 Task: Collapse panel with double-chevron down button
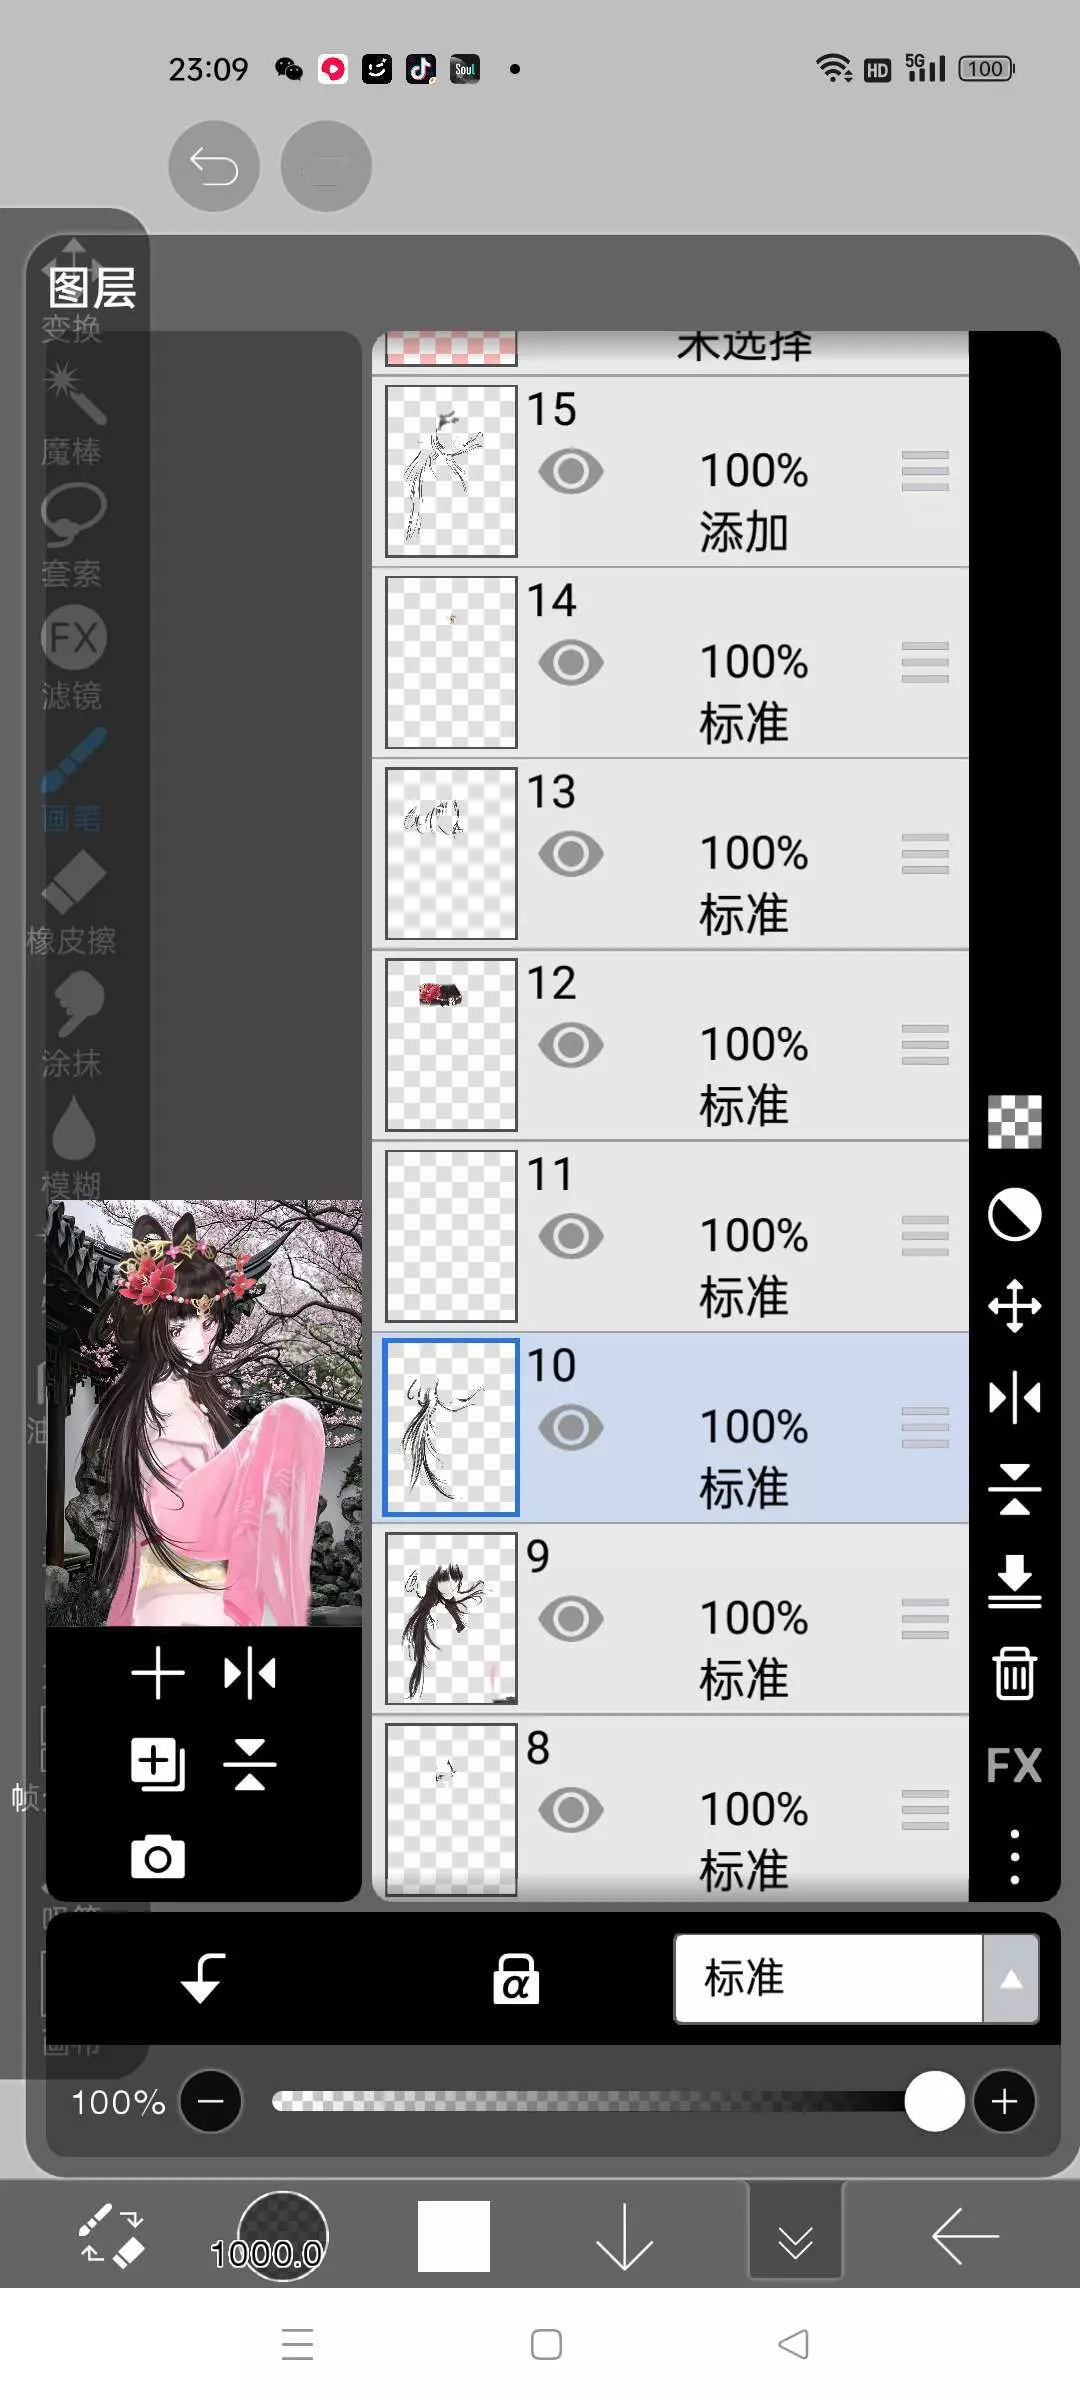(x=795, y=2236)
